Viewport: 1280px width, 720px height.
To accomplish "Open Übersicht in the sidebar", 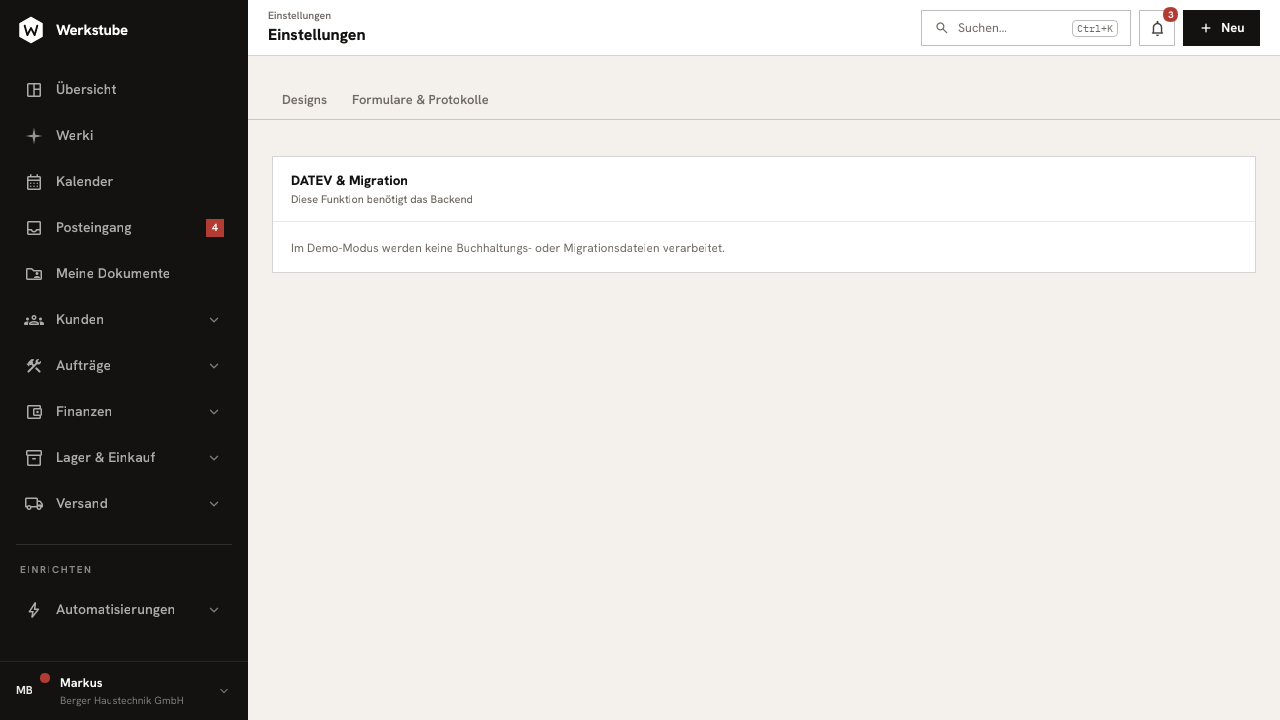I will (124, 90).
